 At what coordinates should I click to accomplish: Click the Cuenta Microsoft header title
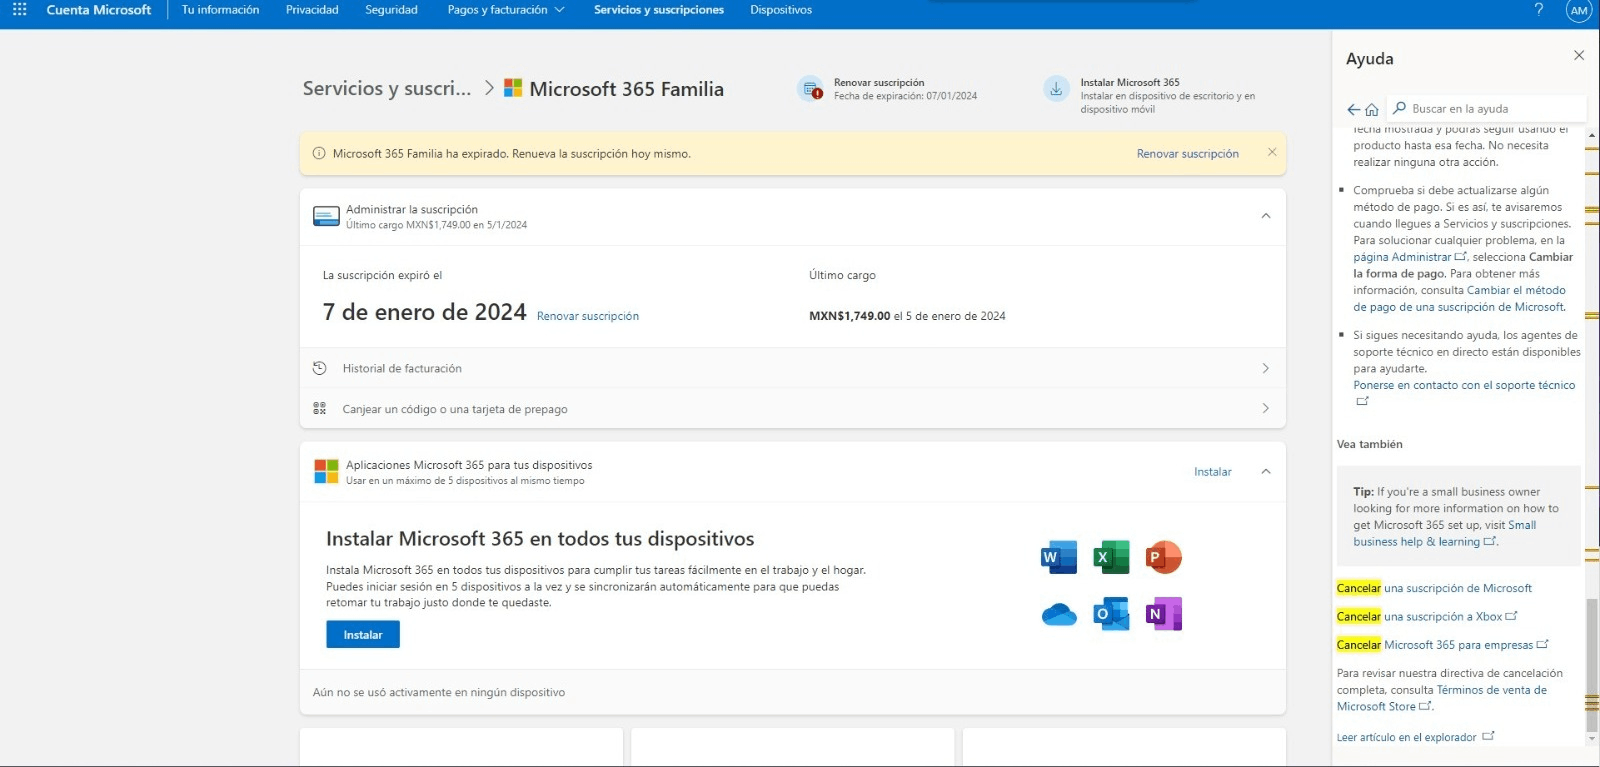tap(99, 10)
